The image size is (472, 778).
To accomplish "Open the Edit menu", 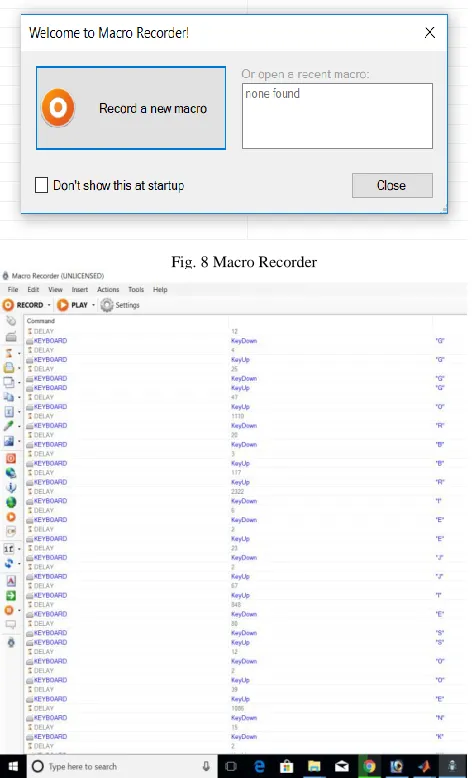I will 33,289.
